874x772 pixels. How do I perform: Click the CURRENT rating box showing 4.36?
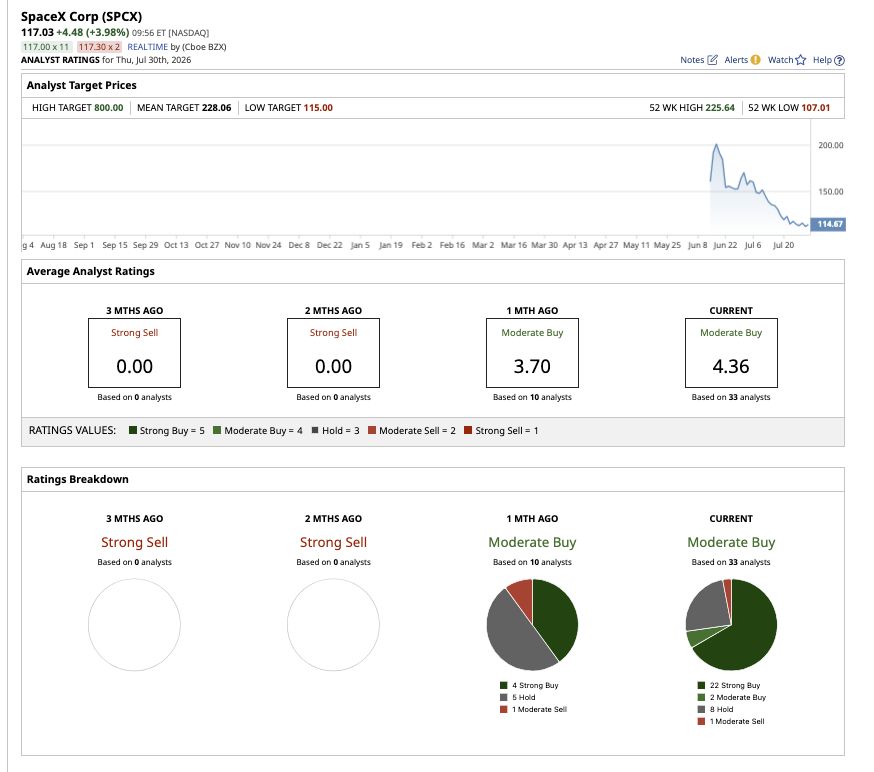[x=731, y=353]
